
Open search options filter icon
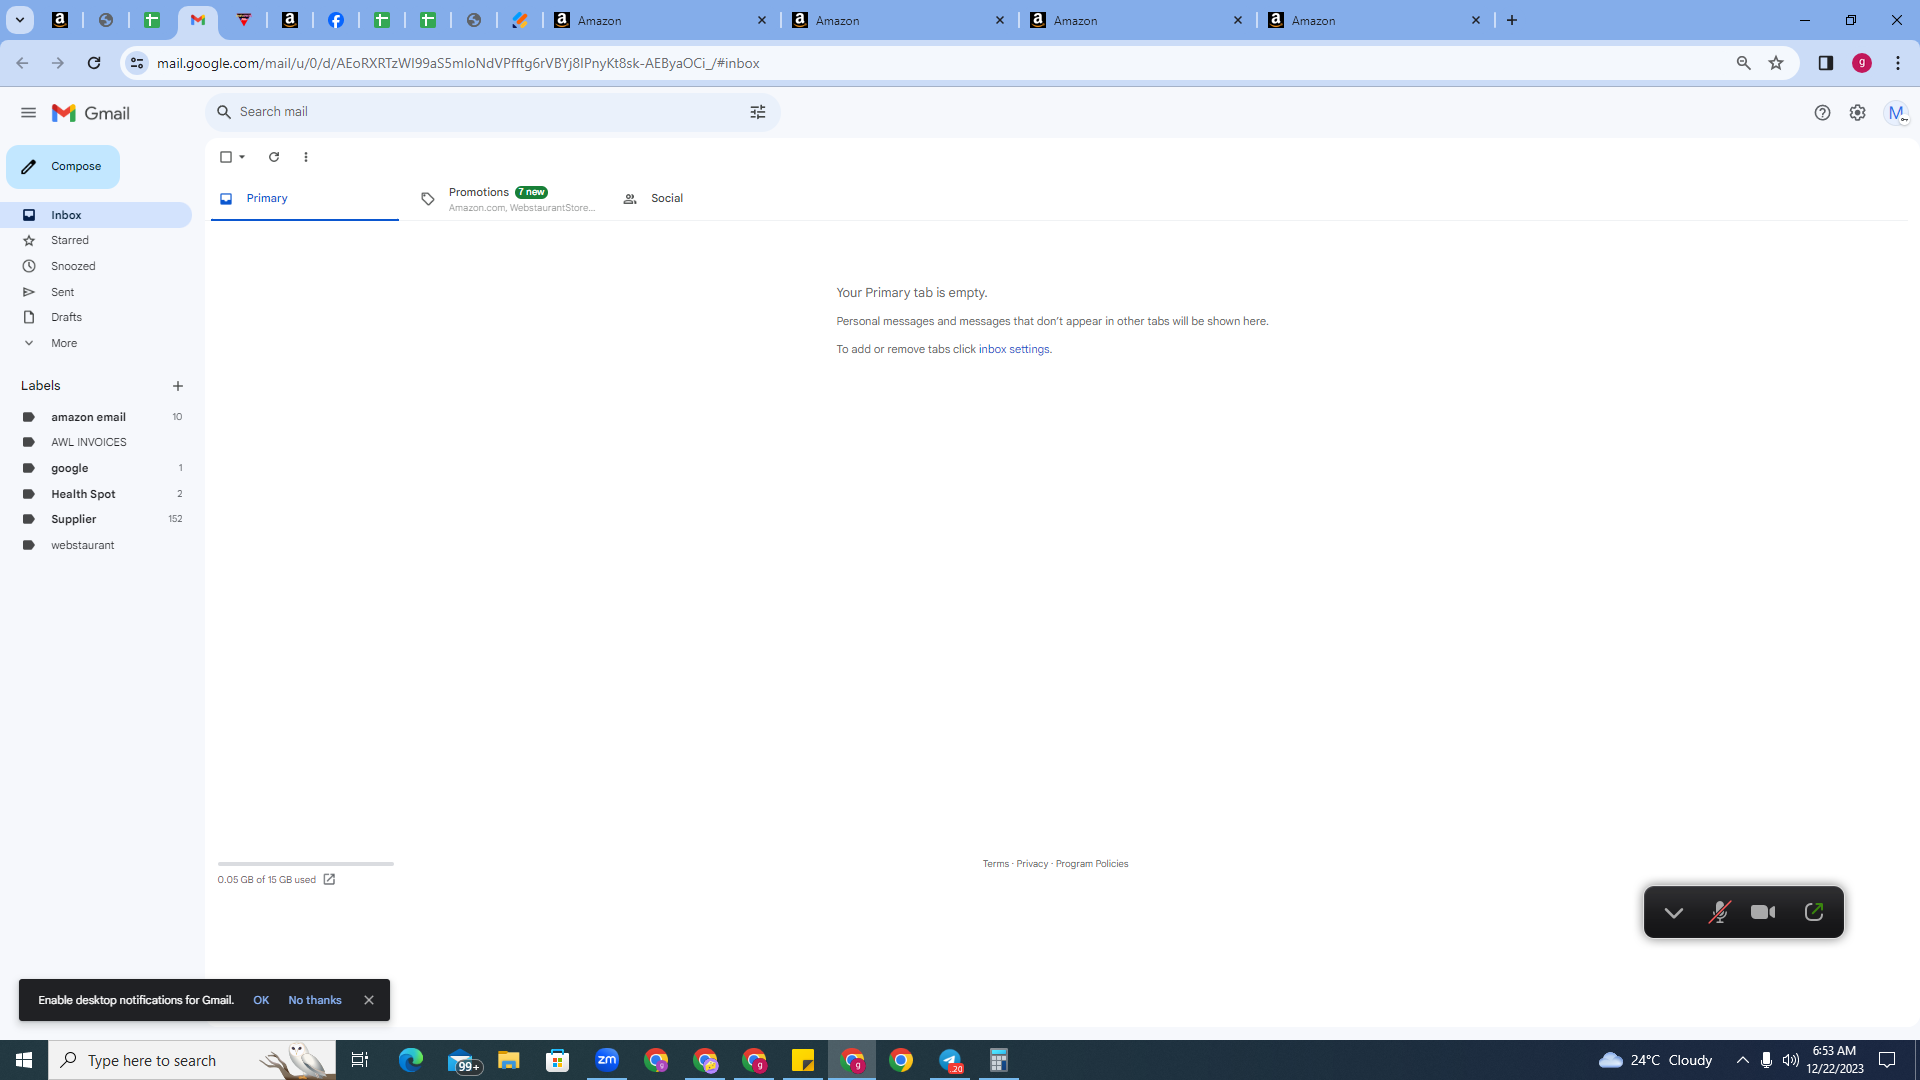click(x=757, y=112)
